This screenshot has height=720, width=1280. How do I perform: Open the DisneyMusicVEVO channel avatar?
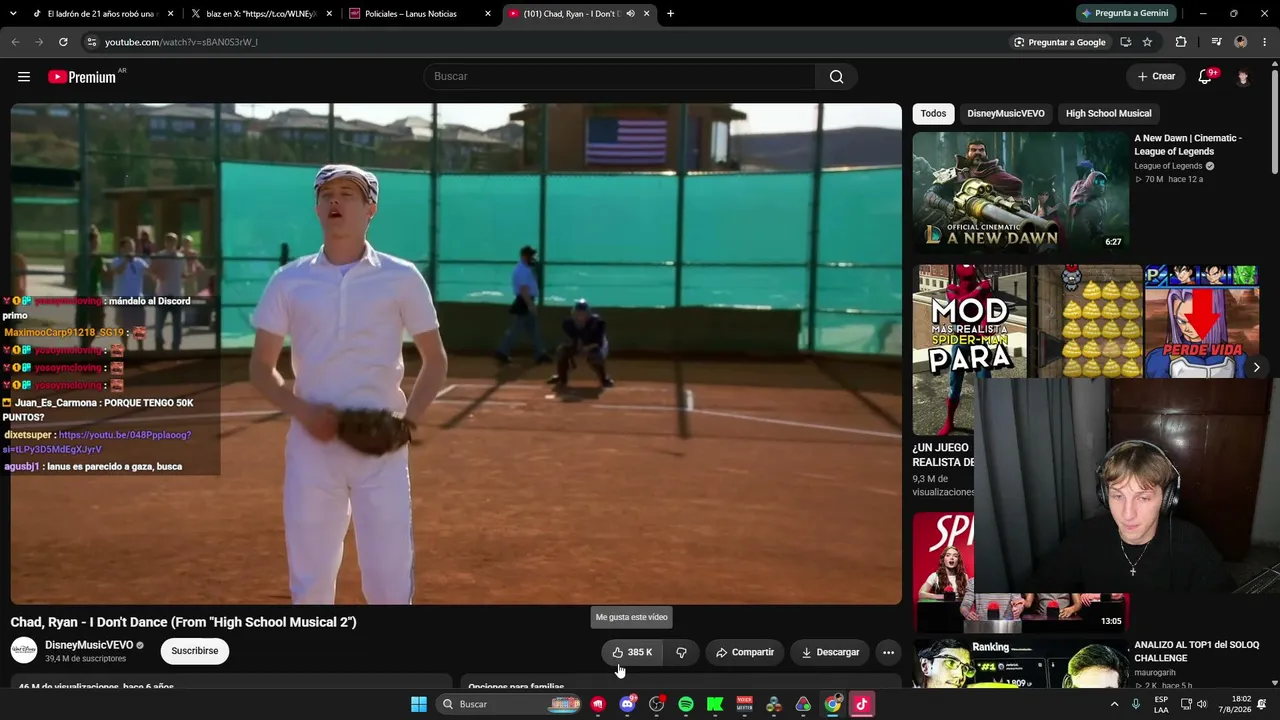pyautogui.click(x=24, y=651)
